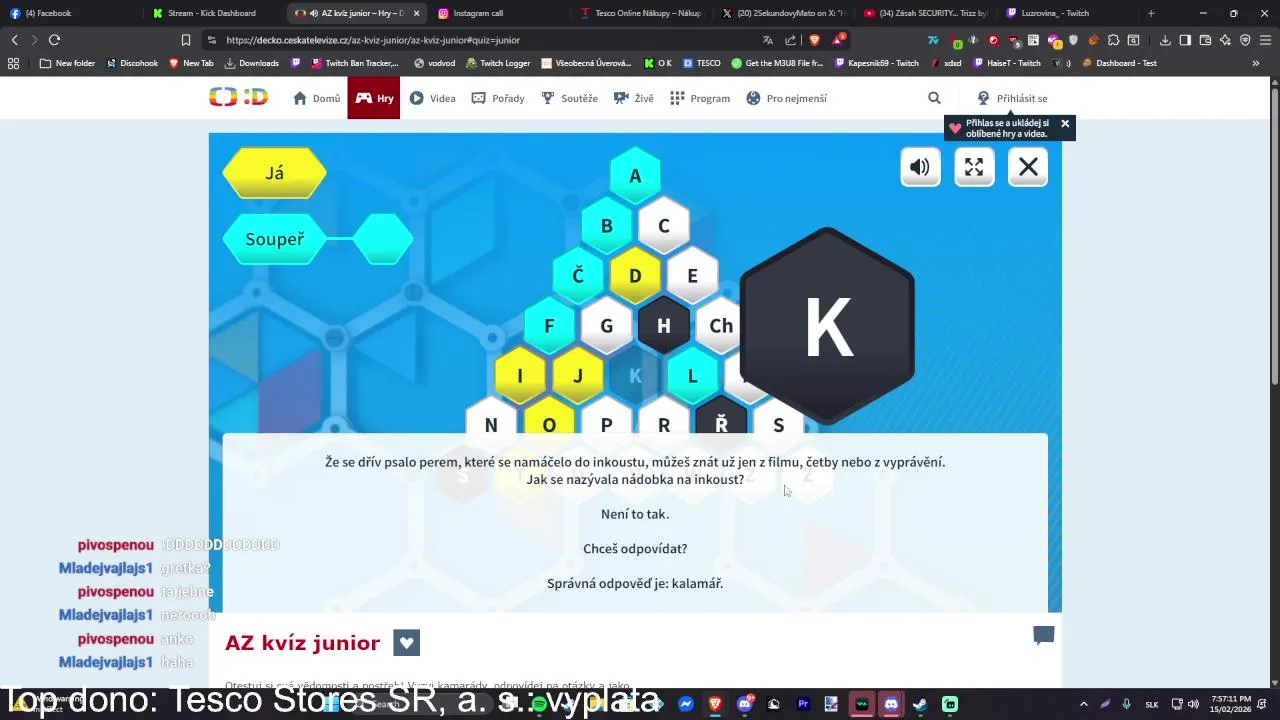Bookmark this page with the bookmark icon
The image size is (1280, 720).
pyautogui.click(x=185, y=40)
